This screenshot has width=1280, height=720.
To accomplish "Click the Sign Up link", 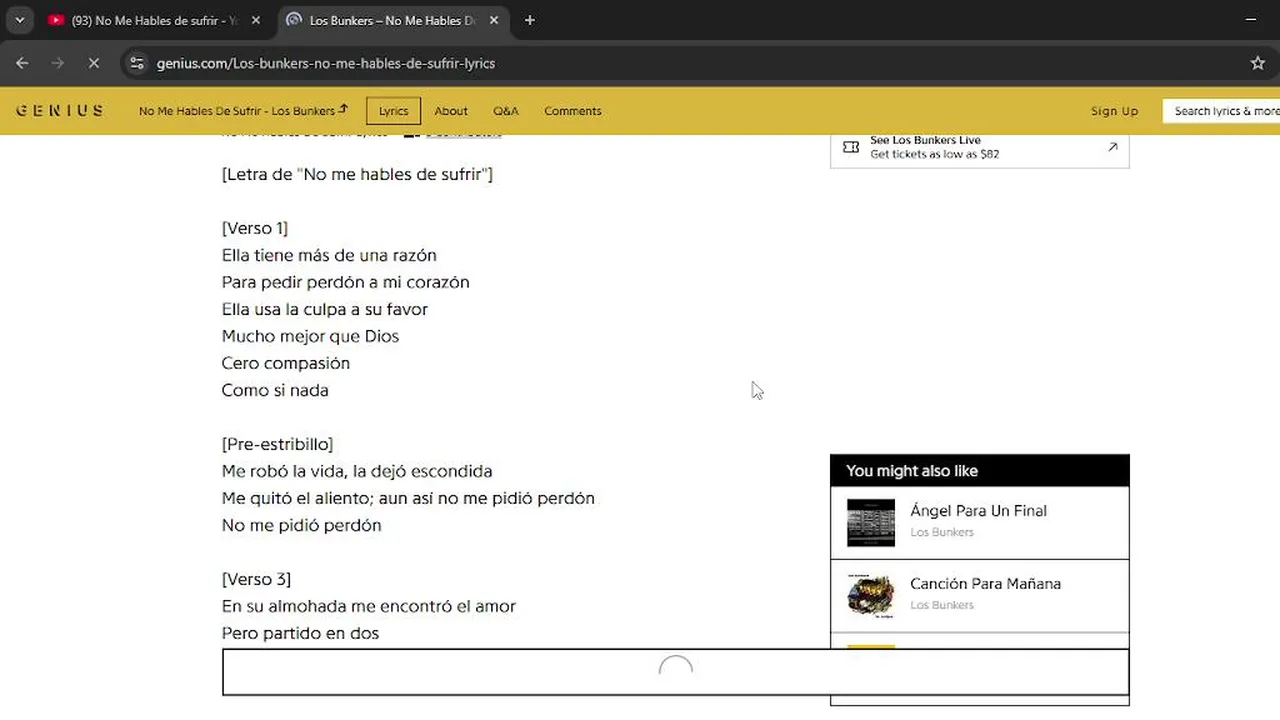I will (x=1114, y=111).
